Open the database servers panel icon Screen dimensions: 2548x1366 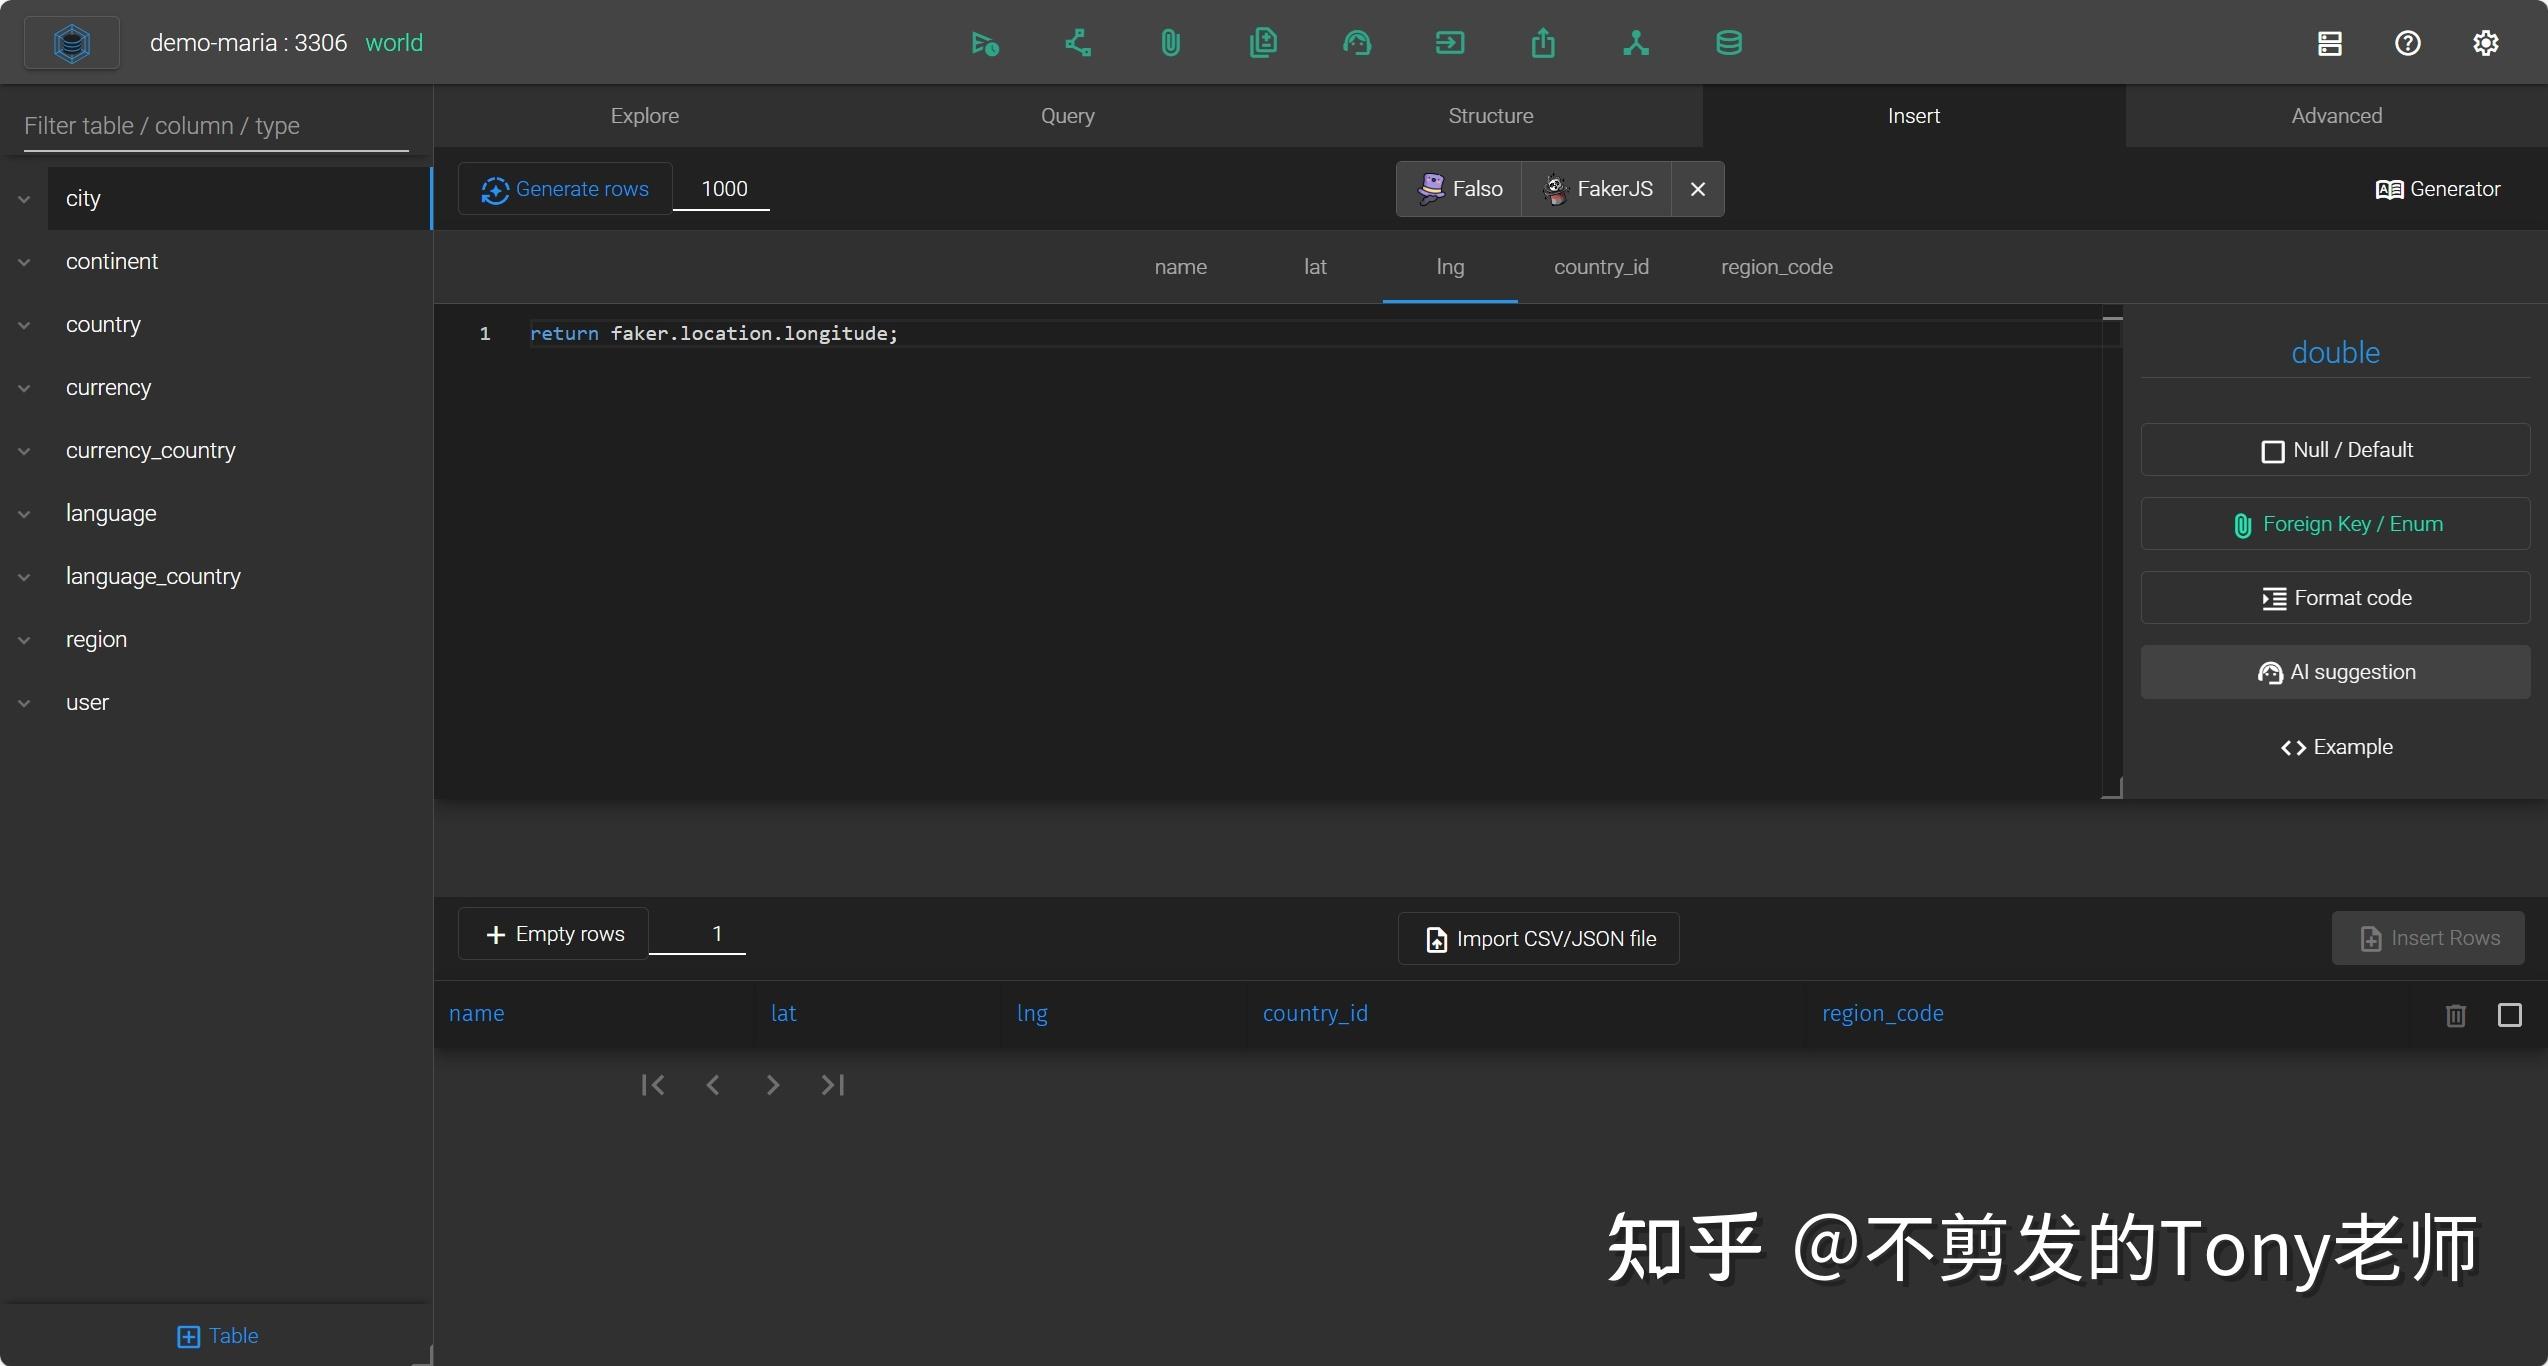pos(2330,43)
